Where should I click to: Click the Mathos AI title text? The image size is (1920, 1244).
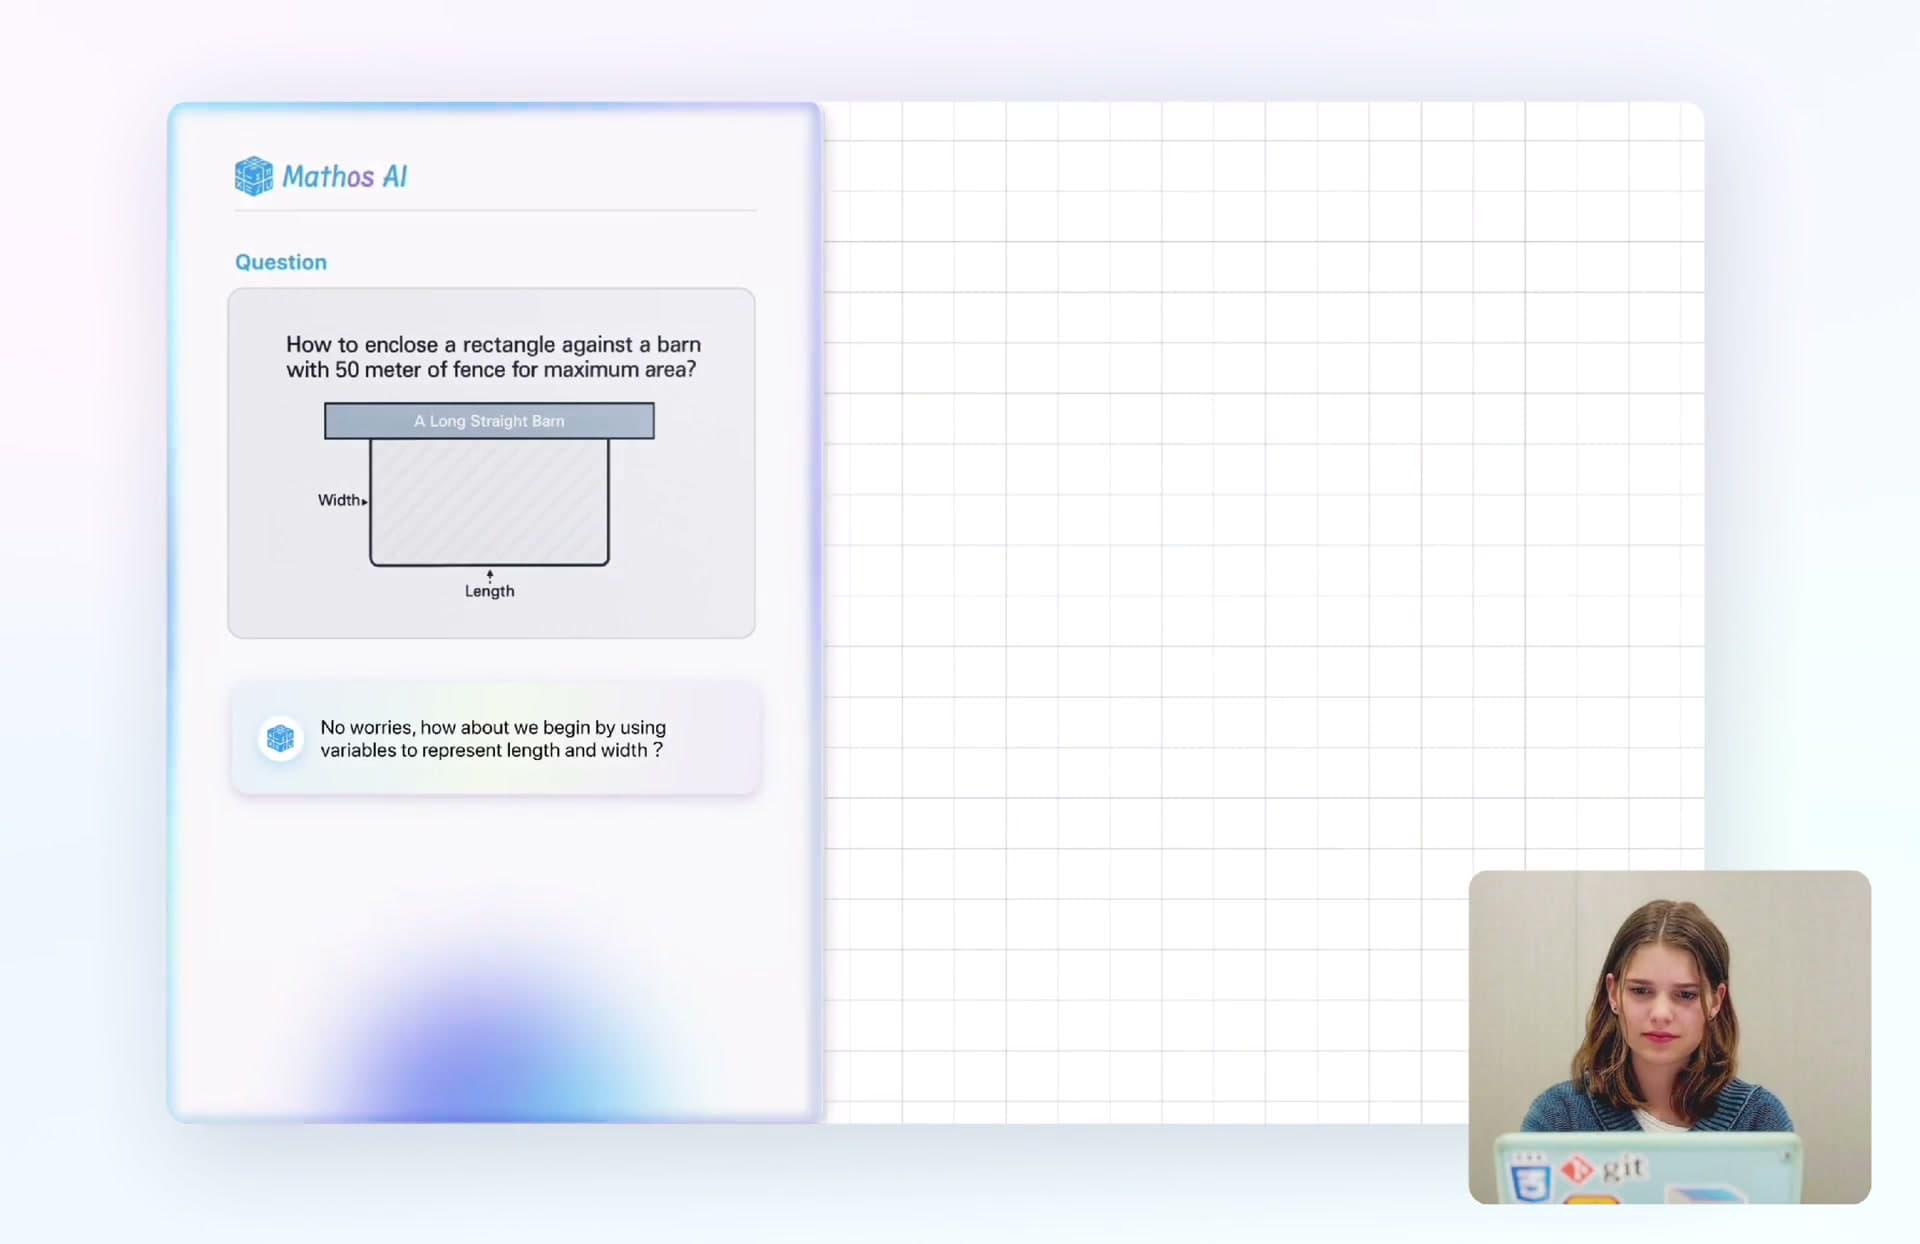[x=345, y=177]
